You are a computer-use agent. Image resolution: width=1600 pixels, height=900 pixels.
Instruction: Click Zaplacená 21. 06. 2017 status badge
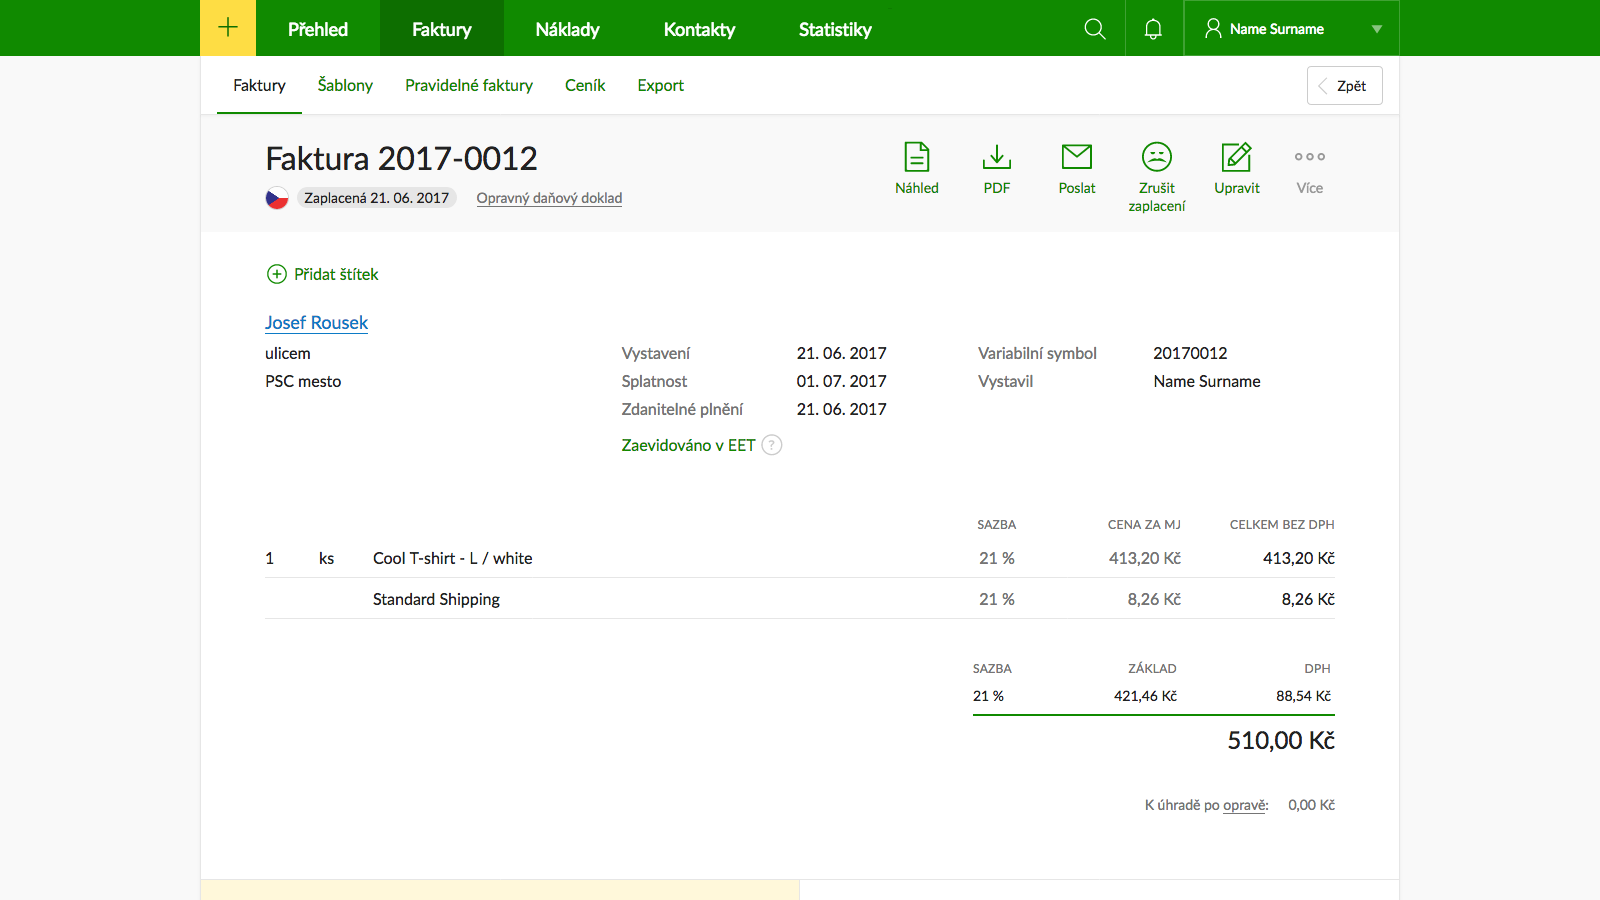tap(376, 198)
